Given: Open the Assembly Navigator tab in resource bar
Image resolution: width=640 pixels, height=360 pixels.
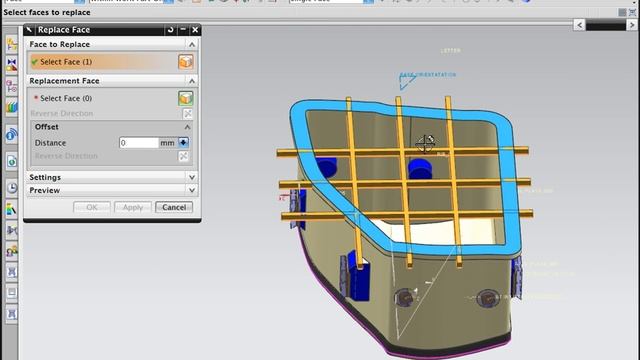Looking at the screenshot, I should (x=11, y=44).
